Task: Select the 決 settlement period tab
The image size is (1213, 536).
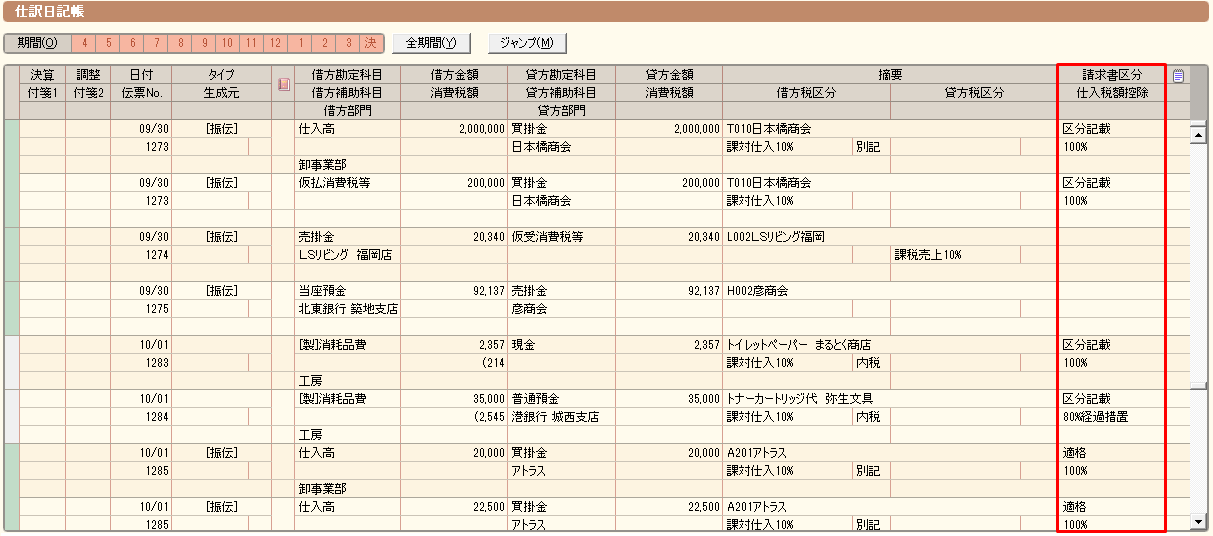Action: (x=371, y=43)
